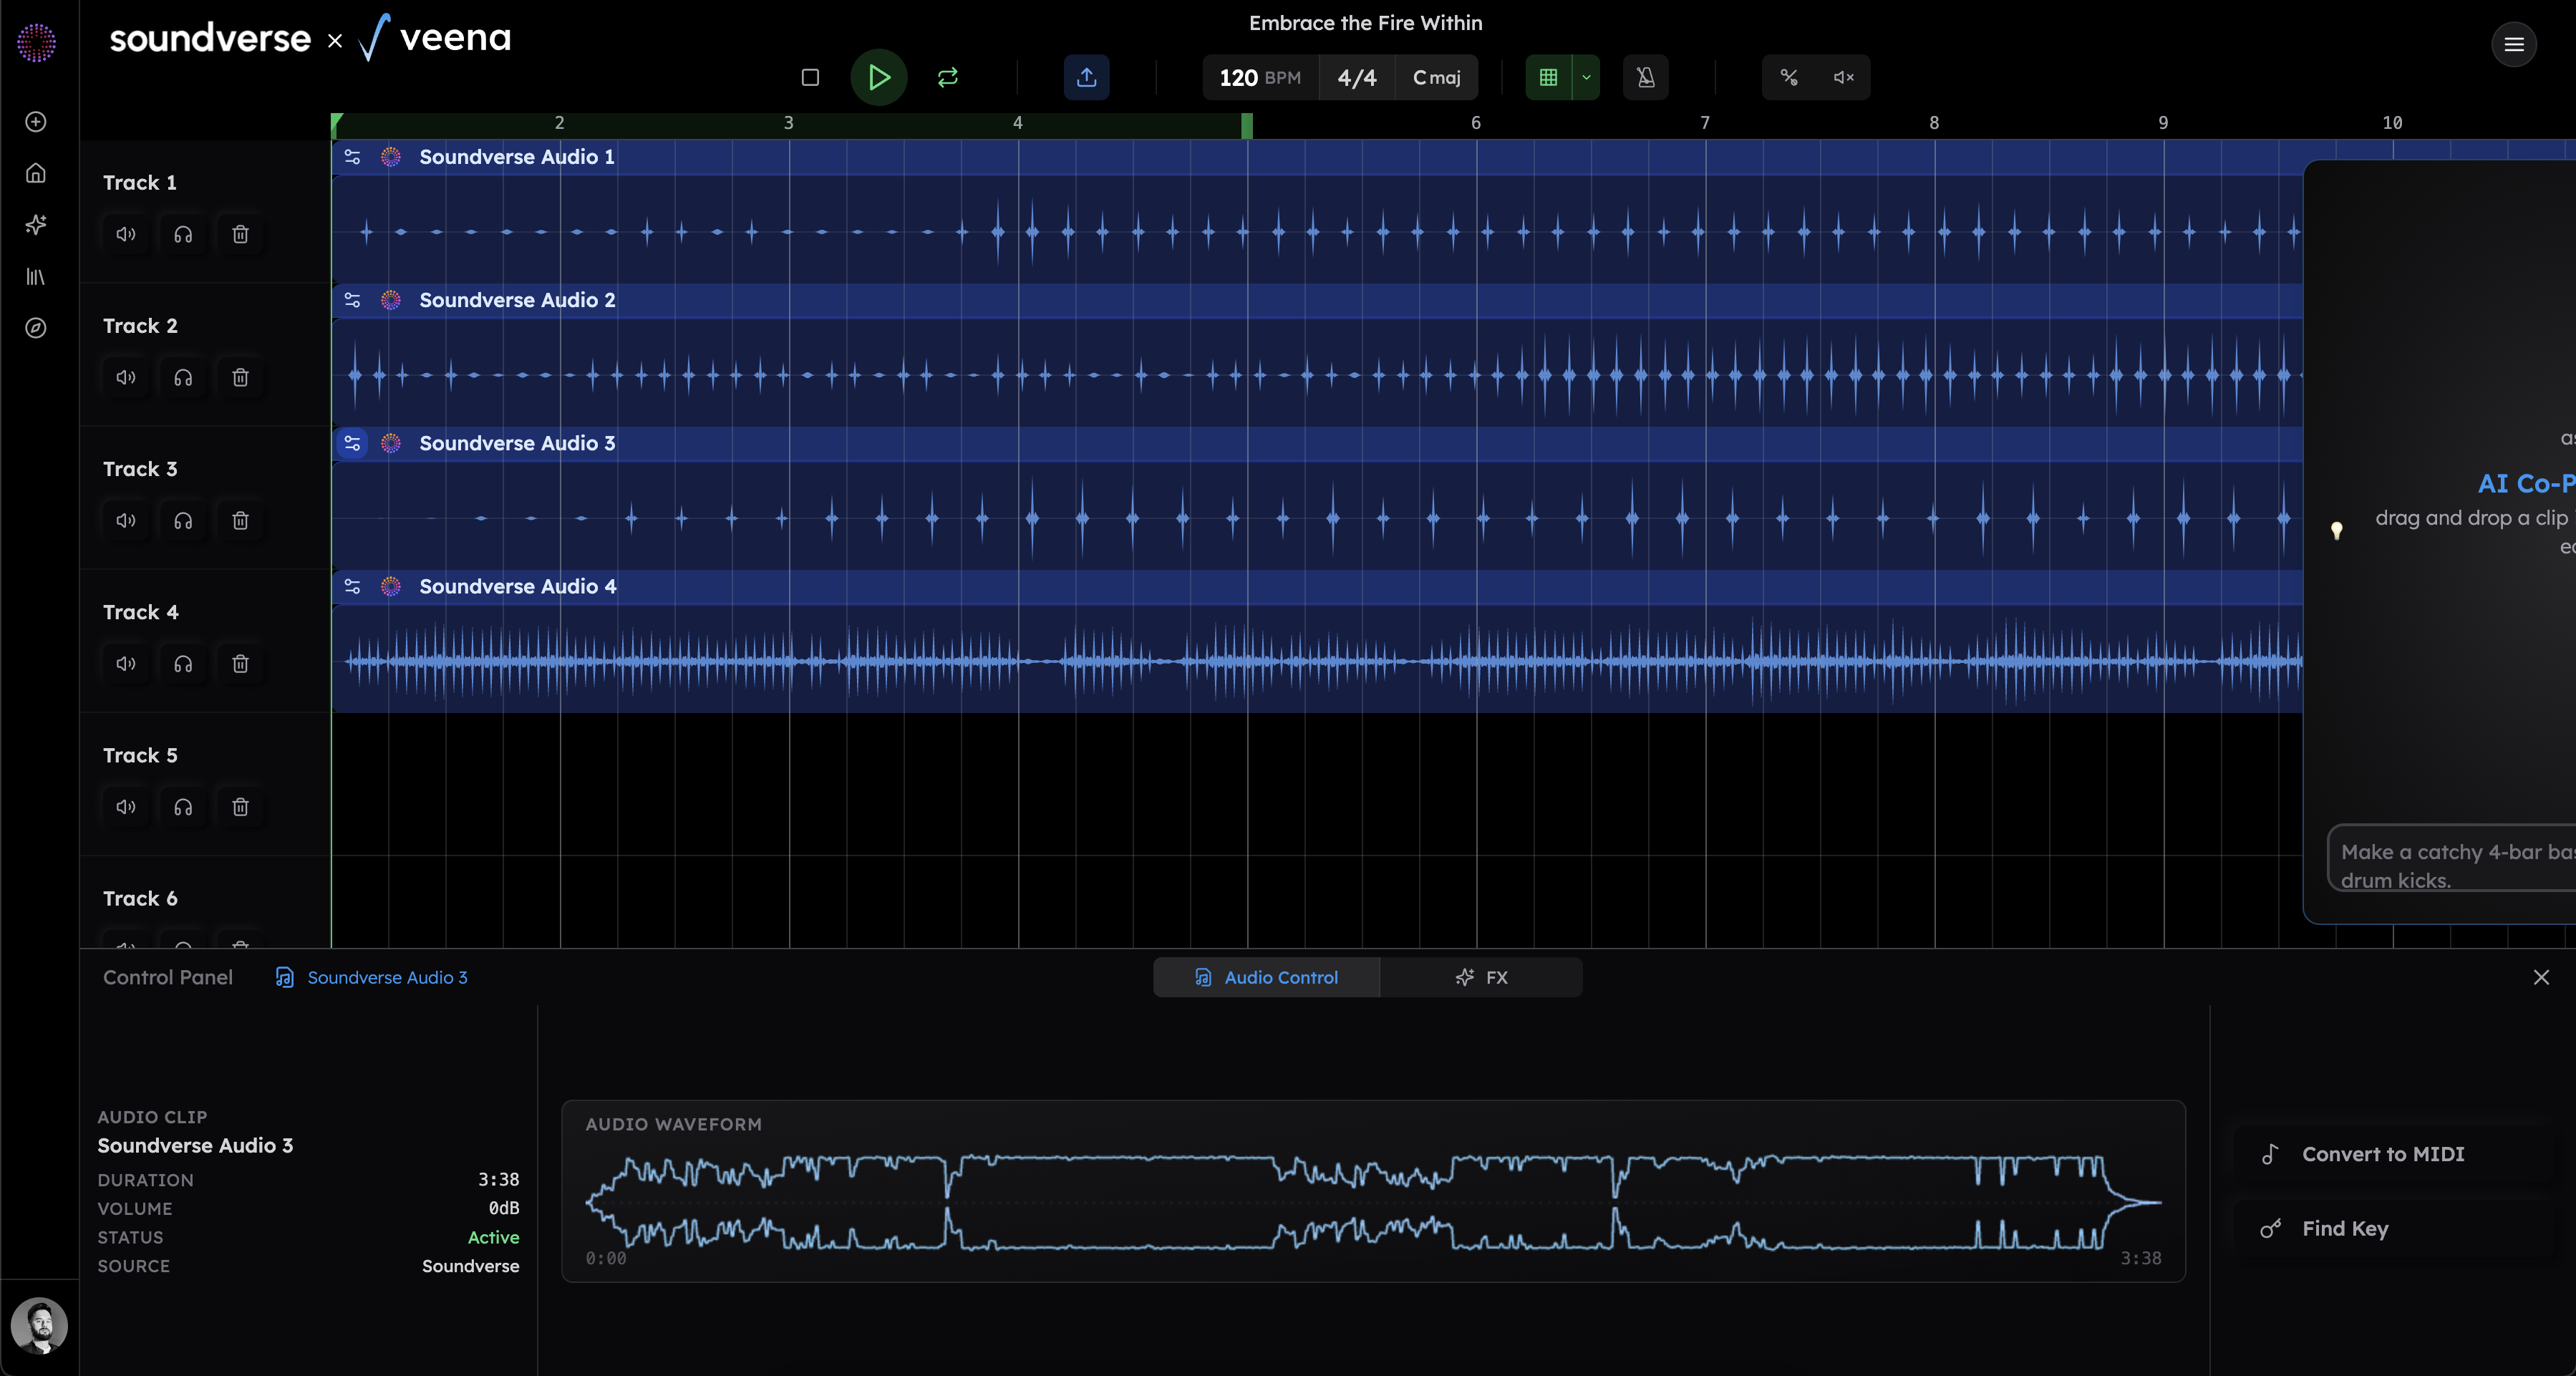Screen dimensions: 2576x1376
Task: Click the Soundverse badge icon on Audio 3 clip
Action: pos(391,443)
